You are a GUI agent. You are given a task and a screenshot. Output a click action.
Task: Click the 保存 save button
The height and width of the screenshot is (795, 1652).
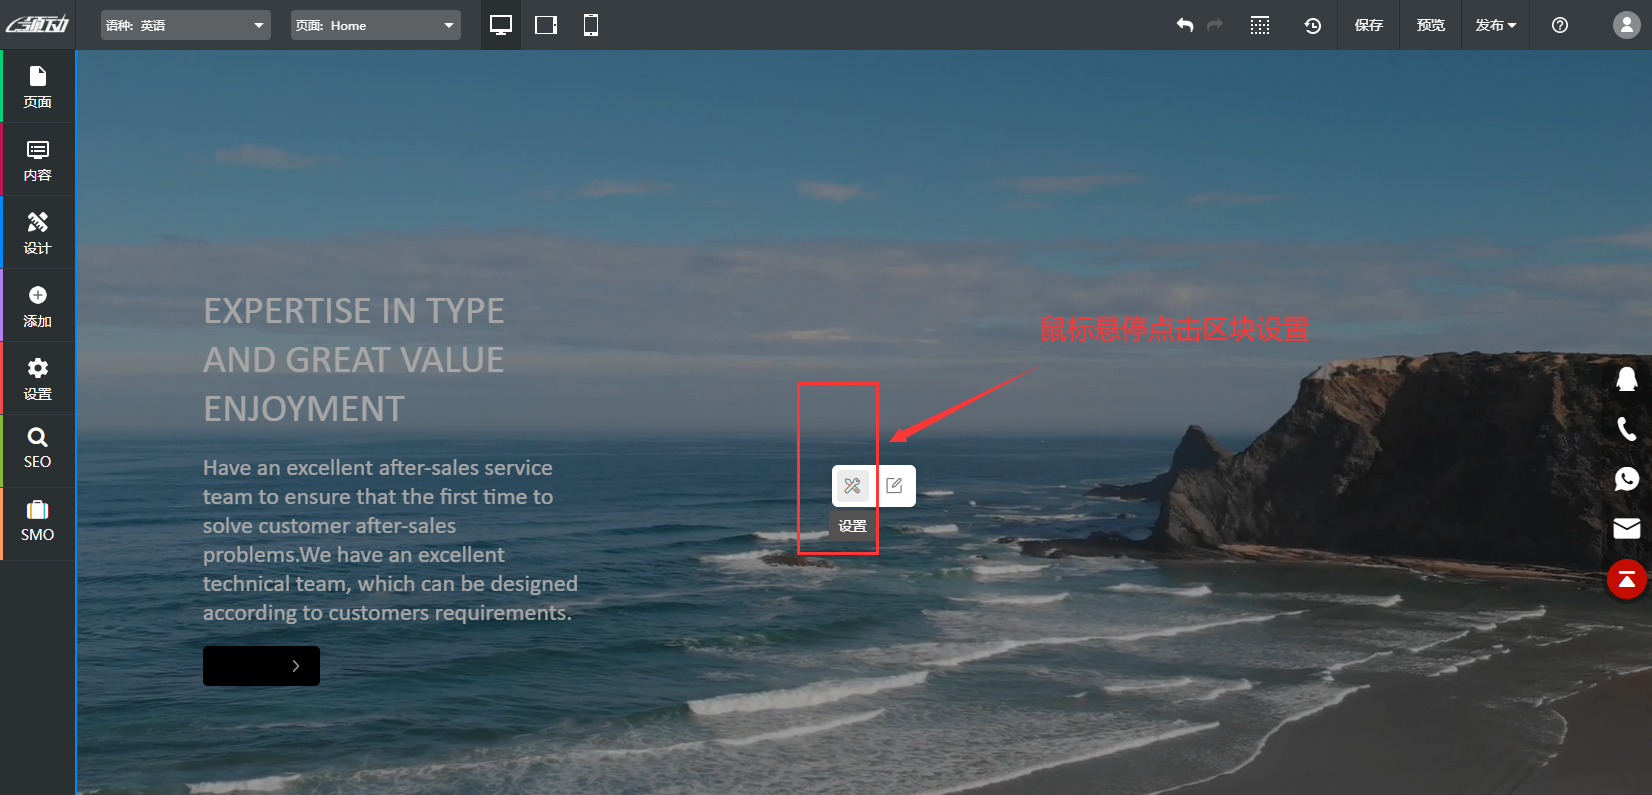coord(1368,25)
